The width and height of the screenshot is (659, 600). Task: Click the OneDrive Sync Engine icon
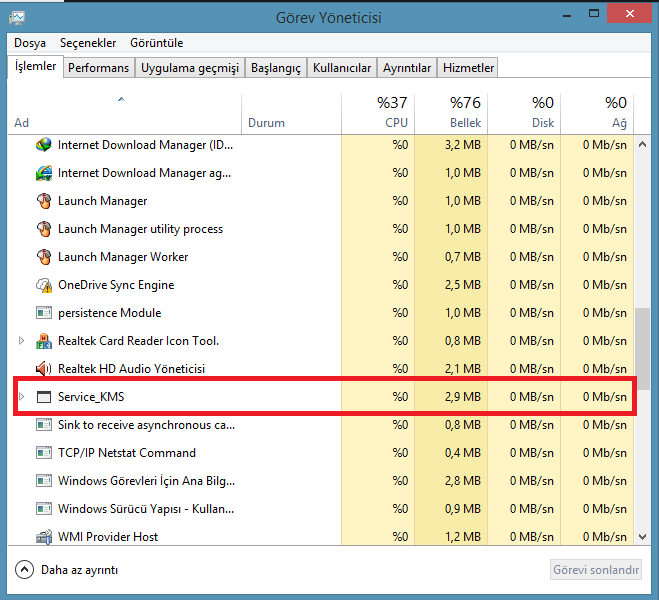point(43,285)
